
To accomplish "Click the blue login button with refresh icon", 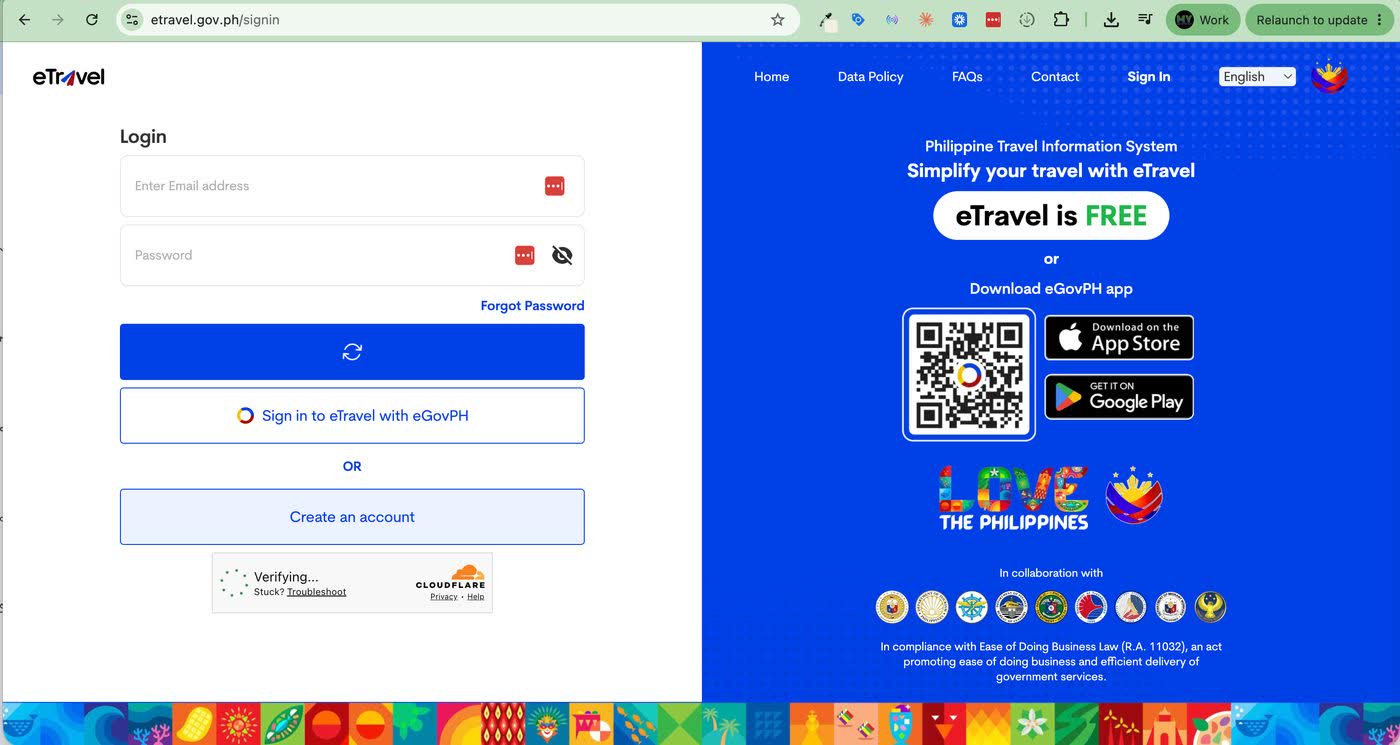I will tap(352, 352).
